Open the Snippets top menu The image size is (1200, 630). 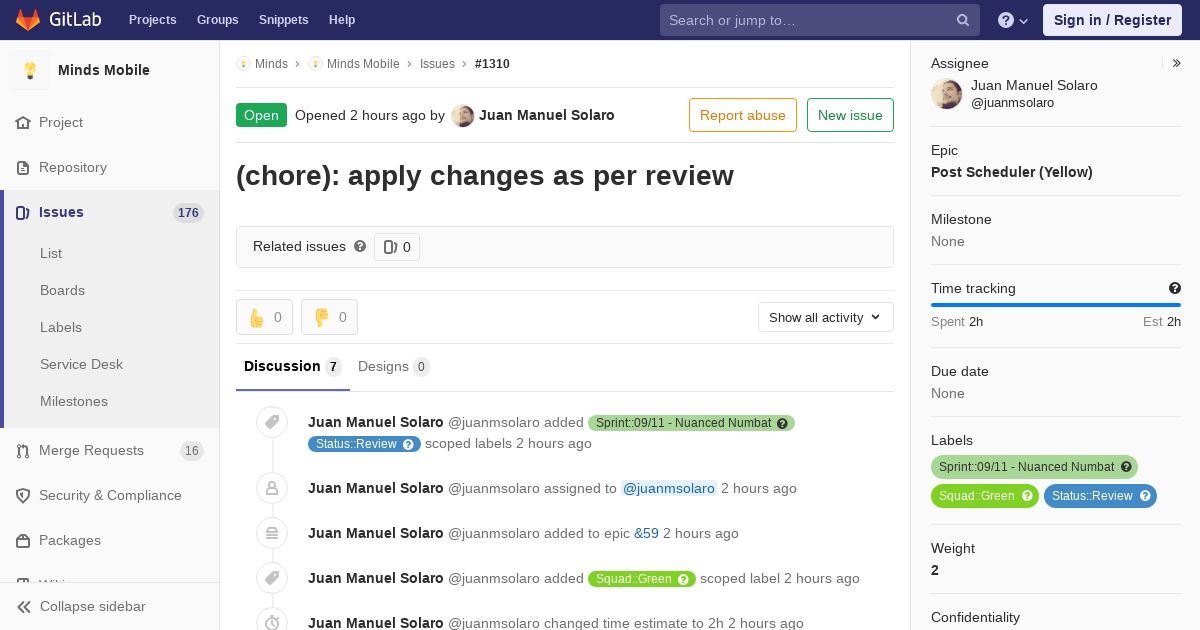pyautogui.click(x=284, y=20)
